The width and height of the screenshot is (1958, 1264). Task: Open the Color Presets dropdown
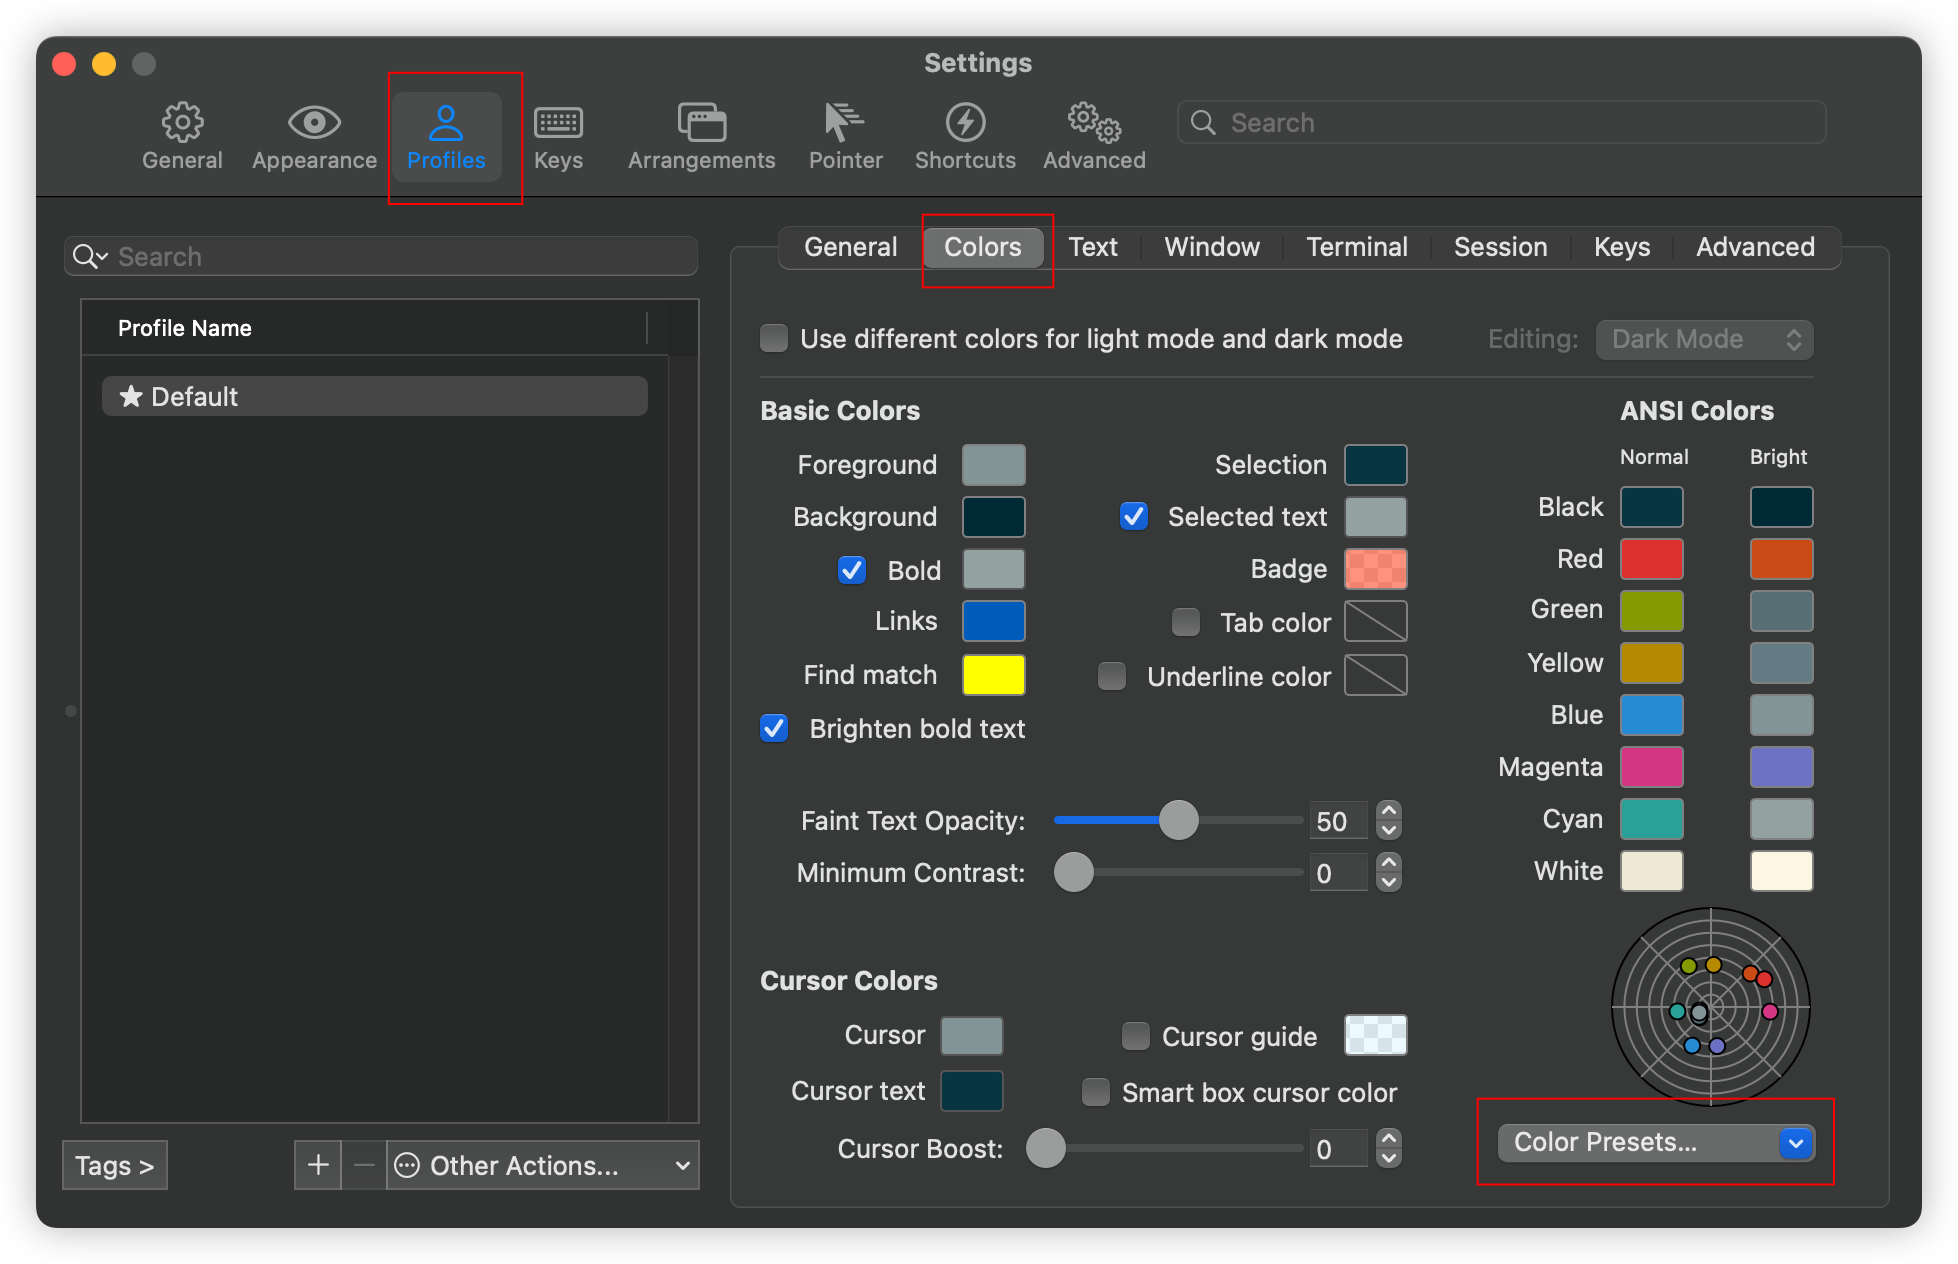coord(1655,1142)
